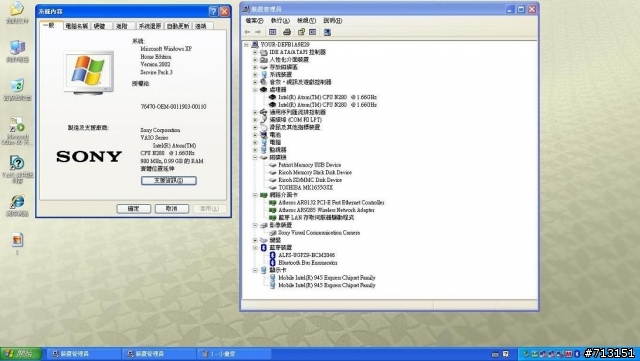Image resolution: width=640 pixels, height=361 pixels.
Task: Click the show/hide console tree toolbar icon
Action: 273,32
